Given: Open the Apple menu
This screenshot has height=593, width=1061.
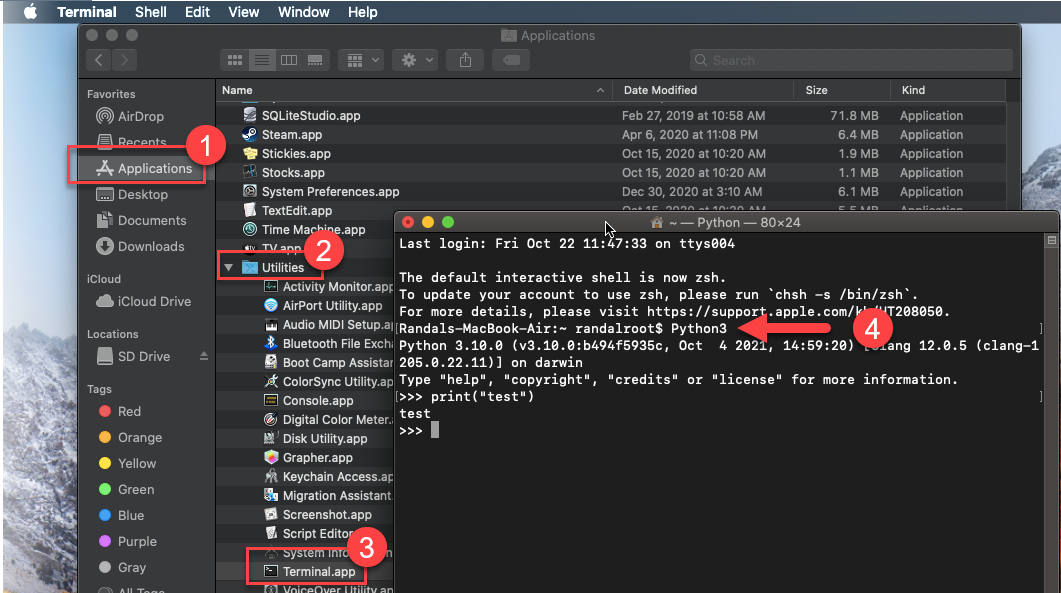Looking at the screenshot, I should (30, 12).
